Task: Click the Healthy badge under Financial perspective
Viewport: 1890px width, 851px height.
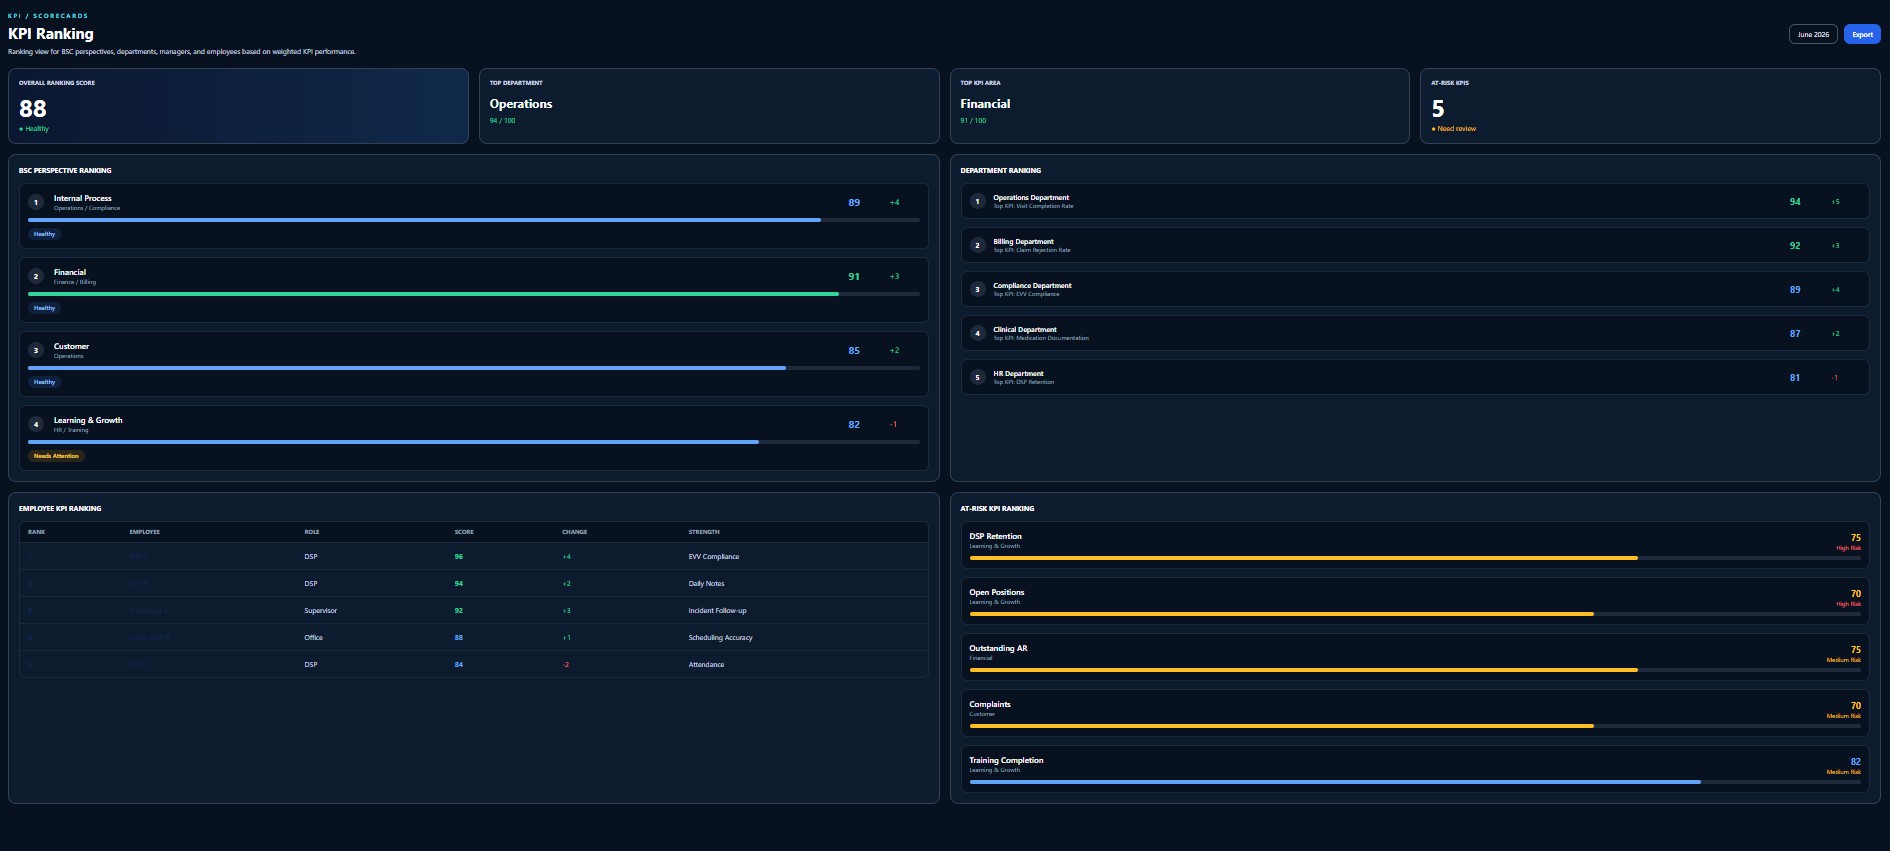Action: (x=44, y=308)
